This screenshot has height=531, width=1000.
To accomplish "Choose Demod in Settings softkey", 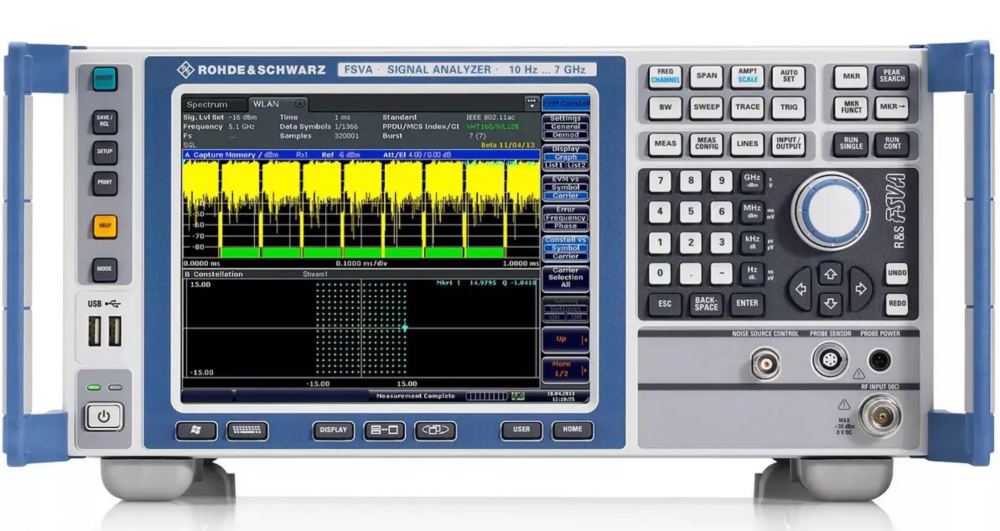I will (x=566, y=135).
